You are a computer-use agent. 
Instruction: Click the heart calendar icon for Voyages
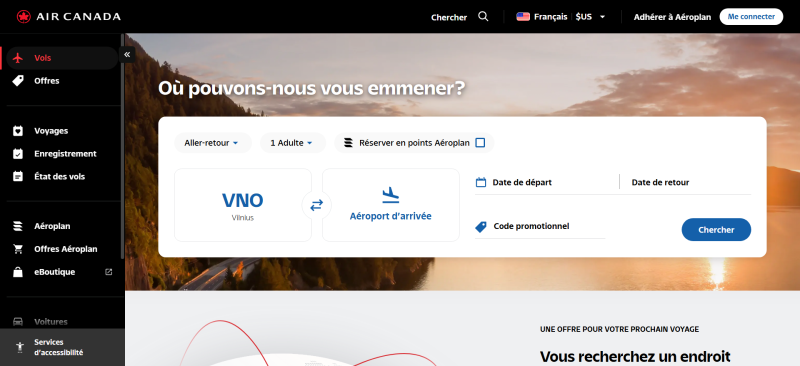tap(18, 131)
